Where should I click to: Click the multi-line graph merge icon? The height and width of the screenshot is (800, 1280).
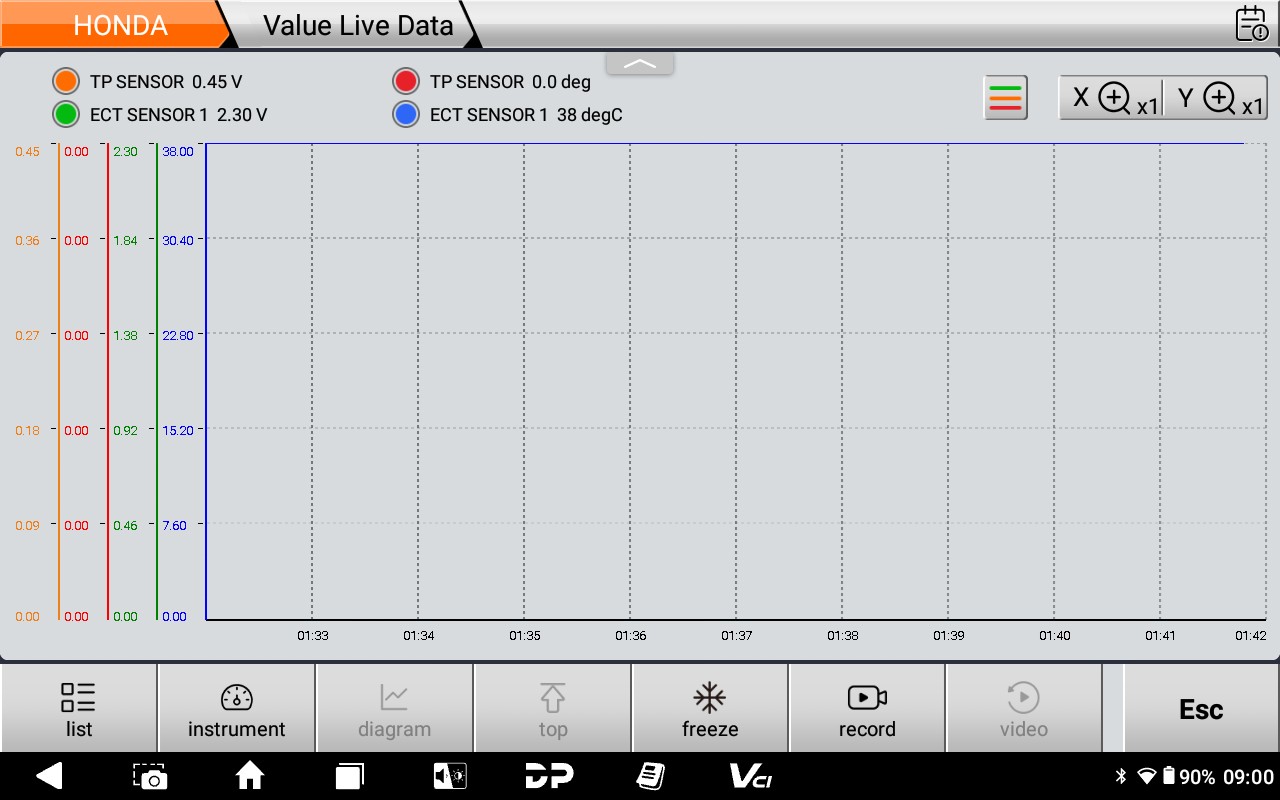[x=1005, y=98]
